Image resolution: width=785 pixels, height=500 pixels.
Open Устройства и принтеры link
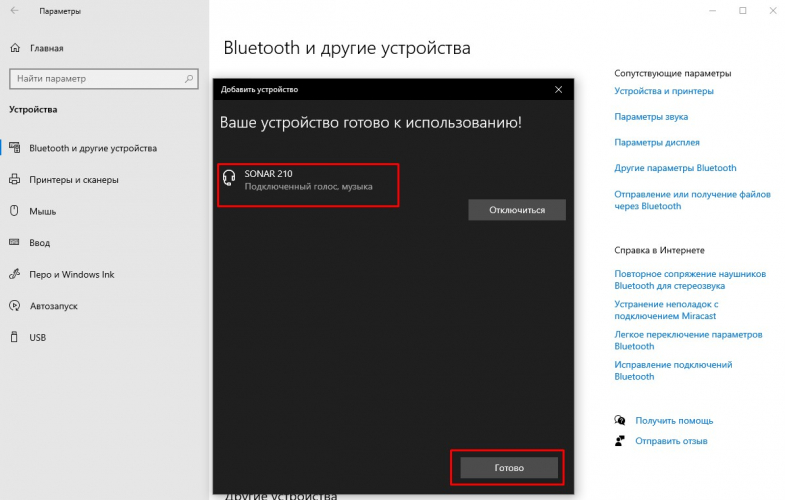[x=664, y=91]
